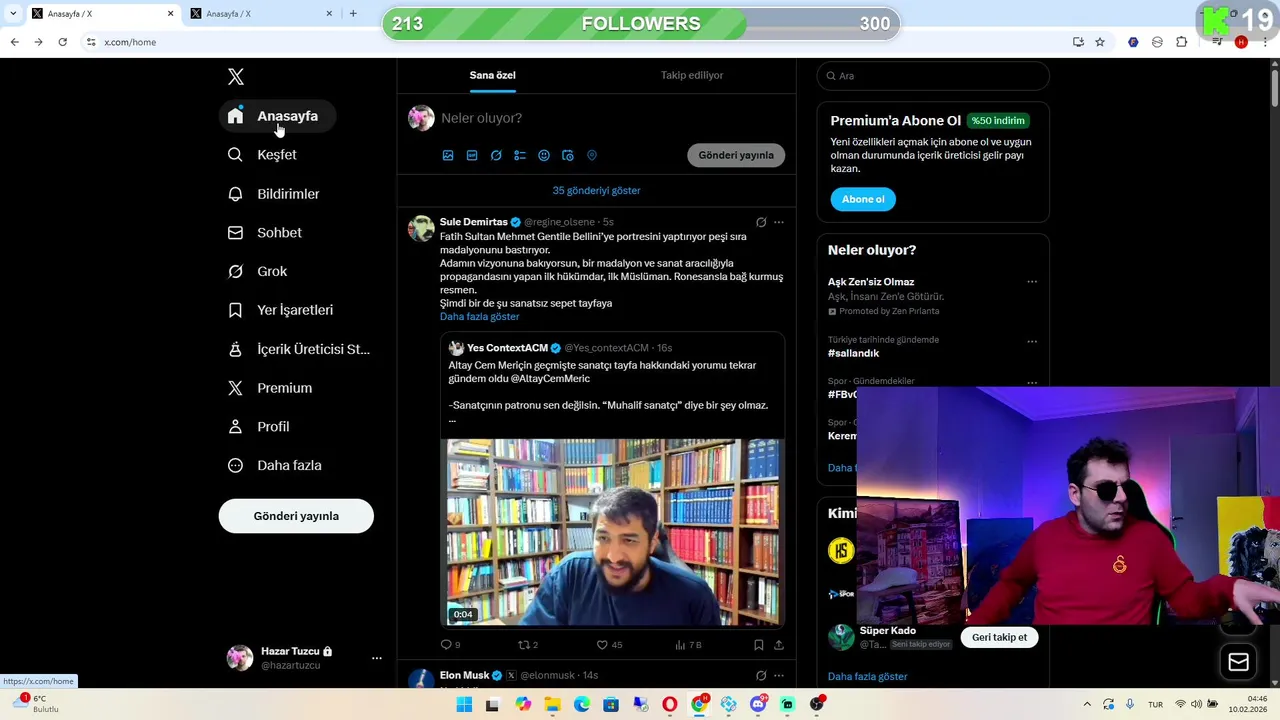
Task: Add an image to the post
Action: (x=448, y=155)
